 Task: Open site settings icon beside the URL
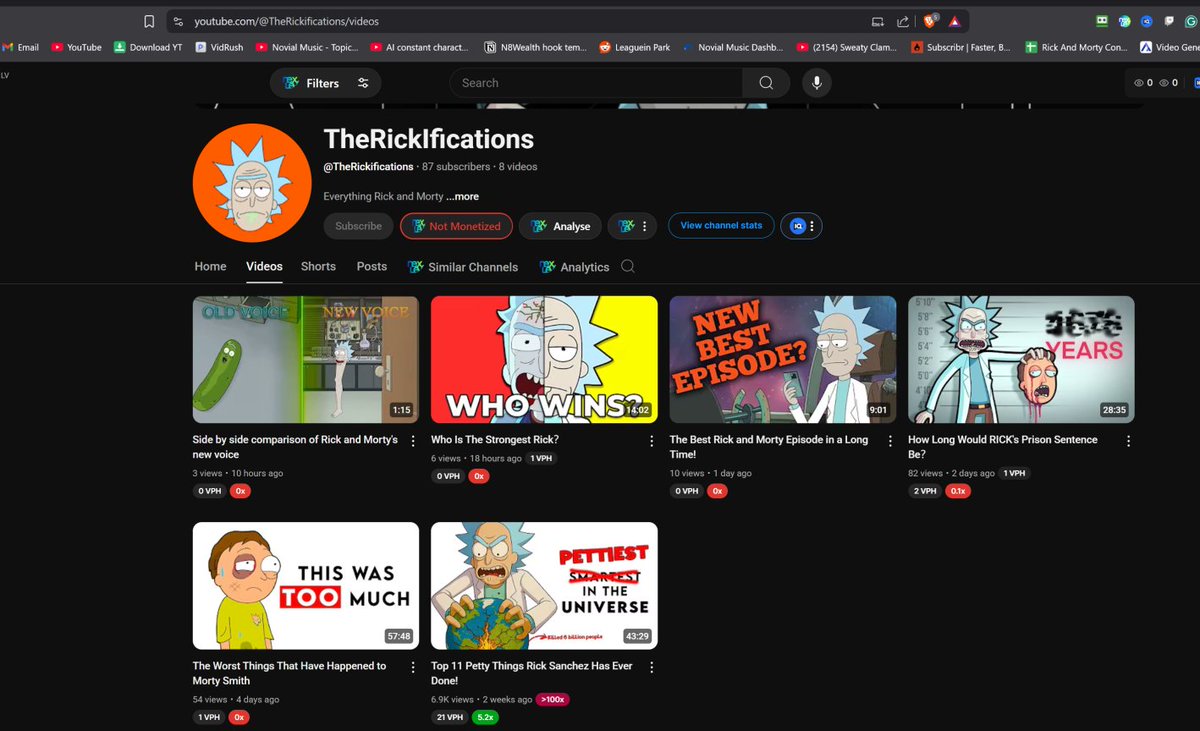point(177,21)
